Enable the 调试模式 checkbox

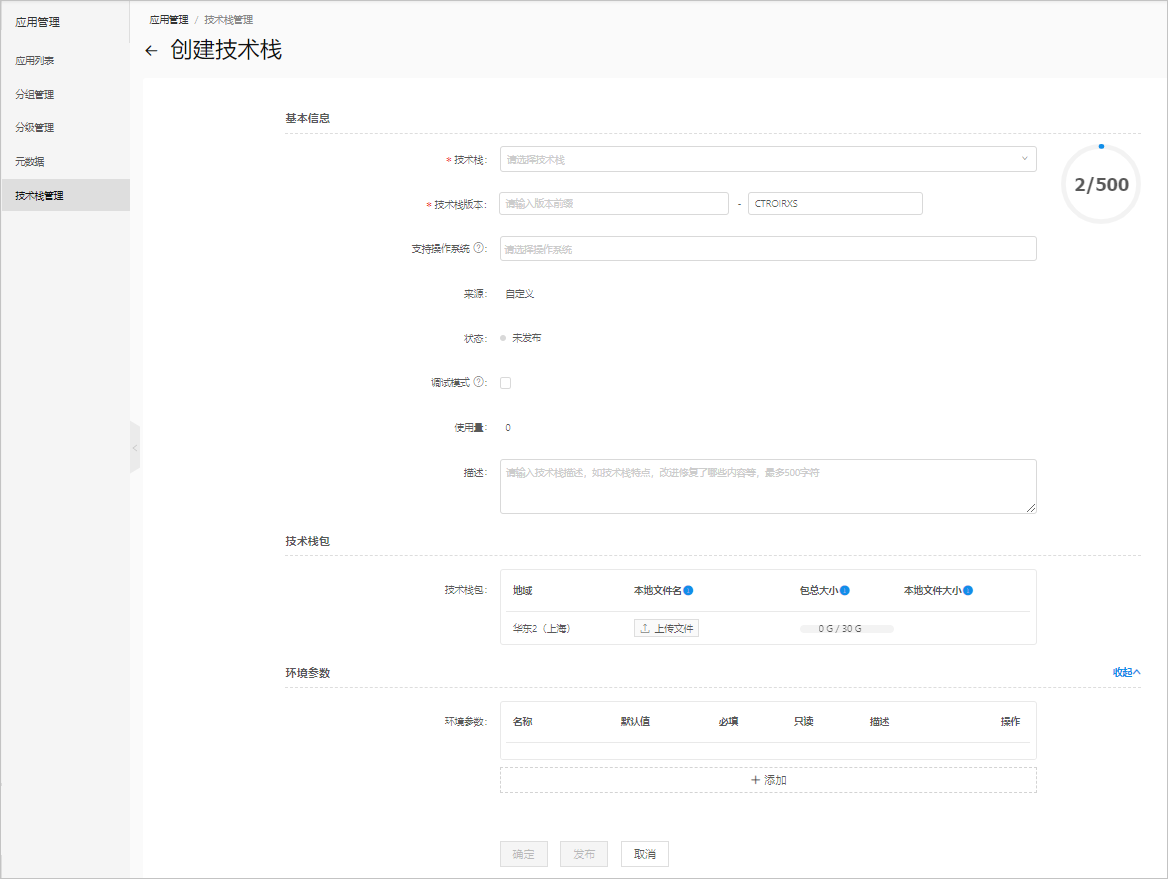click(506, 383)
